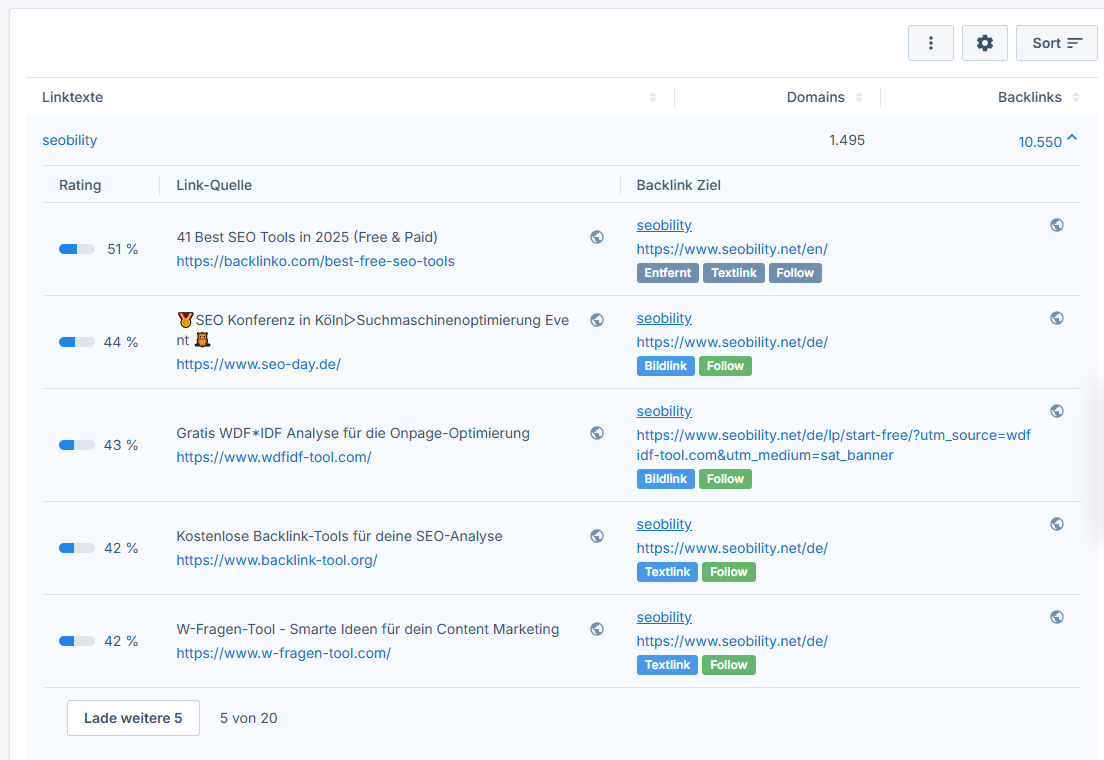Viewport: 1104px width, 760px height.
Task: Click the Rating column header
Action: [80, 185]
